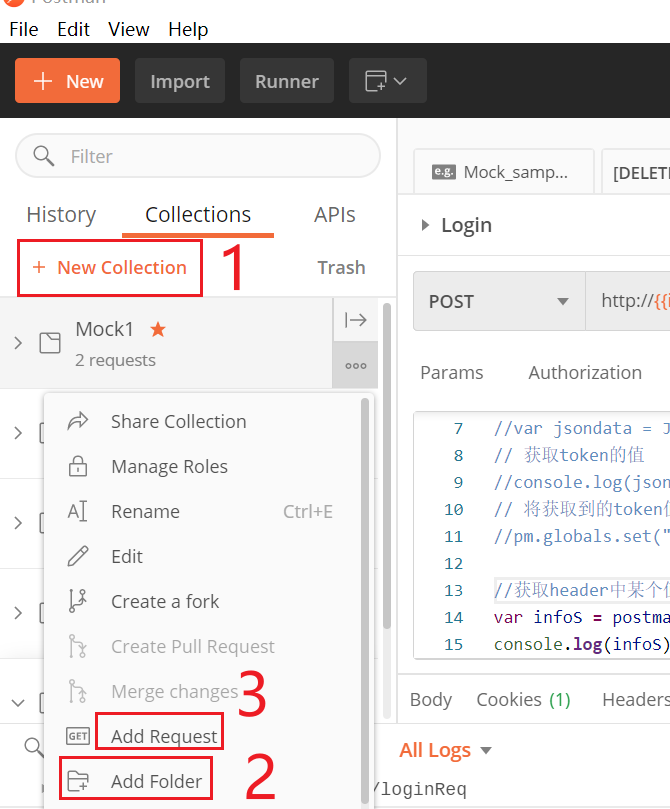Screen dimensions: 670x809
Task: Expand the Login request description triangle
Action: (425, 225)
